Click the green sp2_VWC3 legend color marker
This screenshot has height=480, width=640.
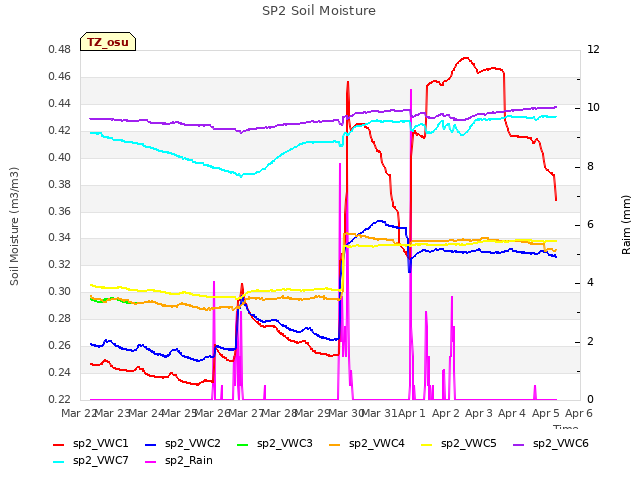point(242,444)
